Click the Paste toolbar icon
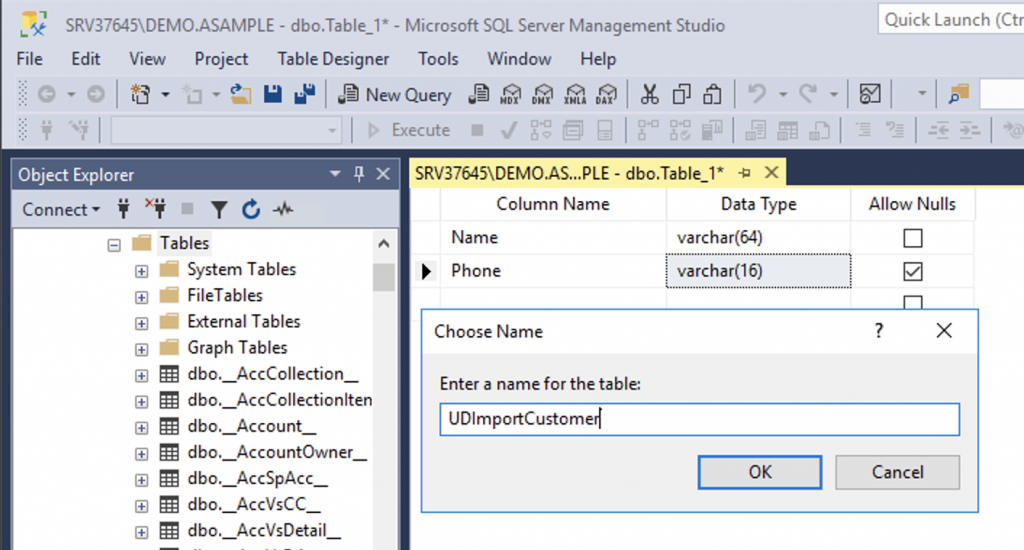Screen dimensions: 1024x550 712,95
